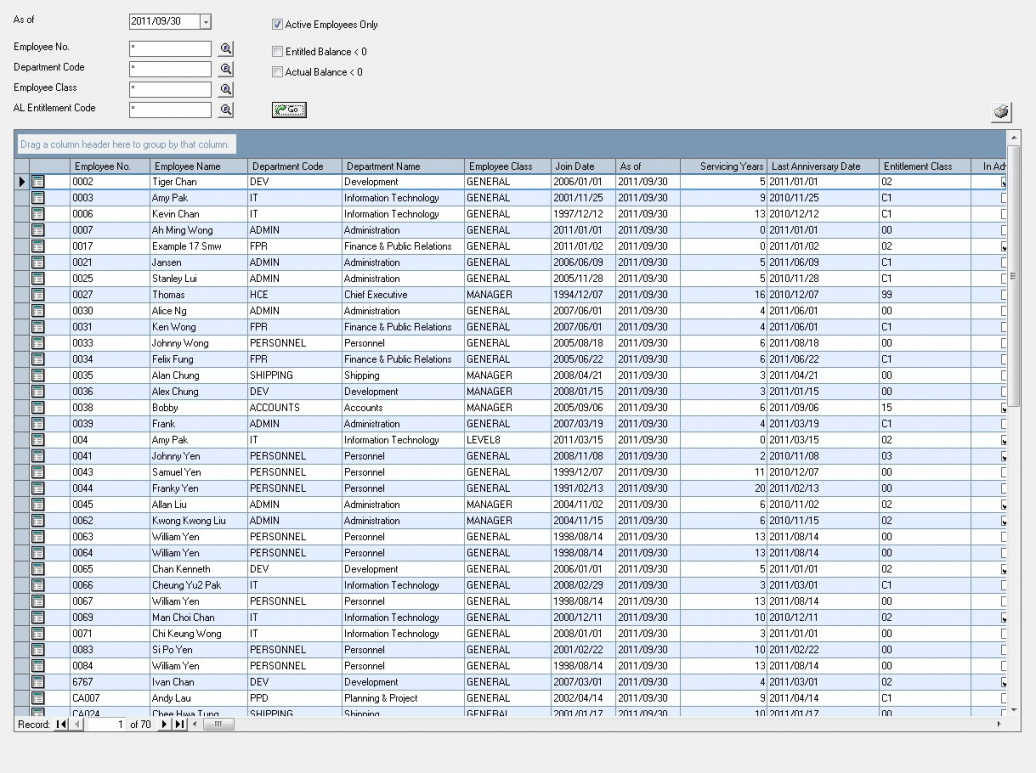Viewport: 1036px width, 773px height.
Task: Click the horizontal scrollbar thumb
Action: tap(217, 724)
